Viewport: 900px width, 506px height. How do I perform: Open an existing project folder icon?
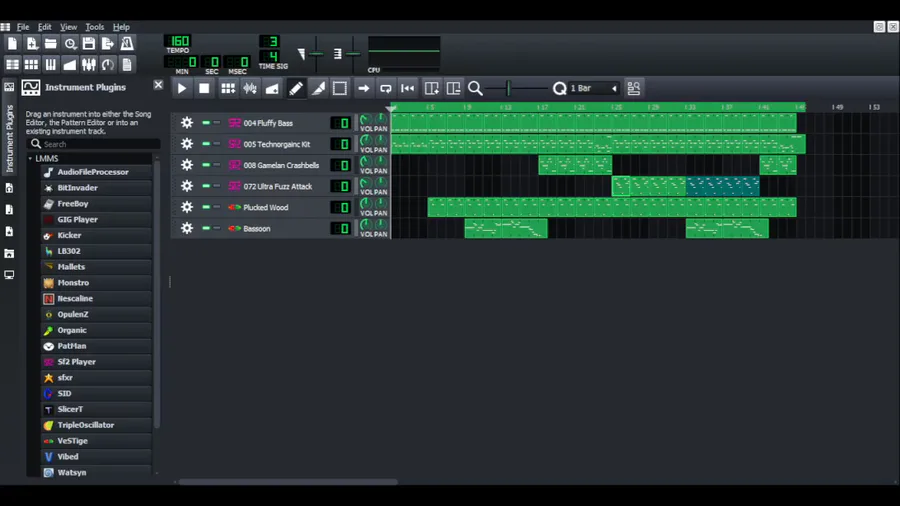(x=51, y=44)
